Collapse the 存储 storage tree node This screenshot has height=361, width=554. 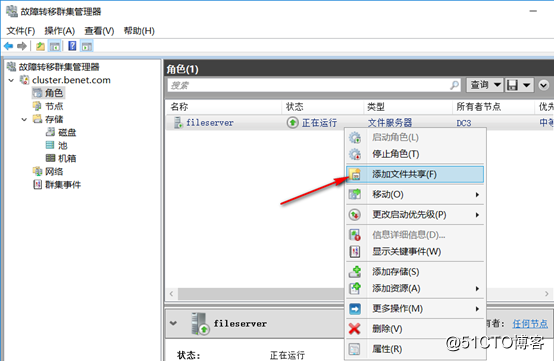click(24, 119)
